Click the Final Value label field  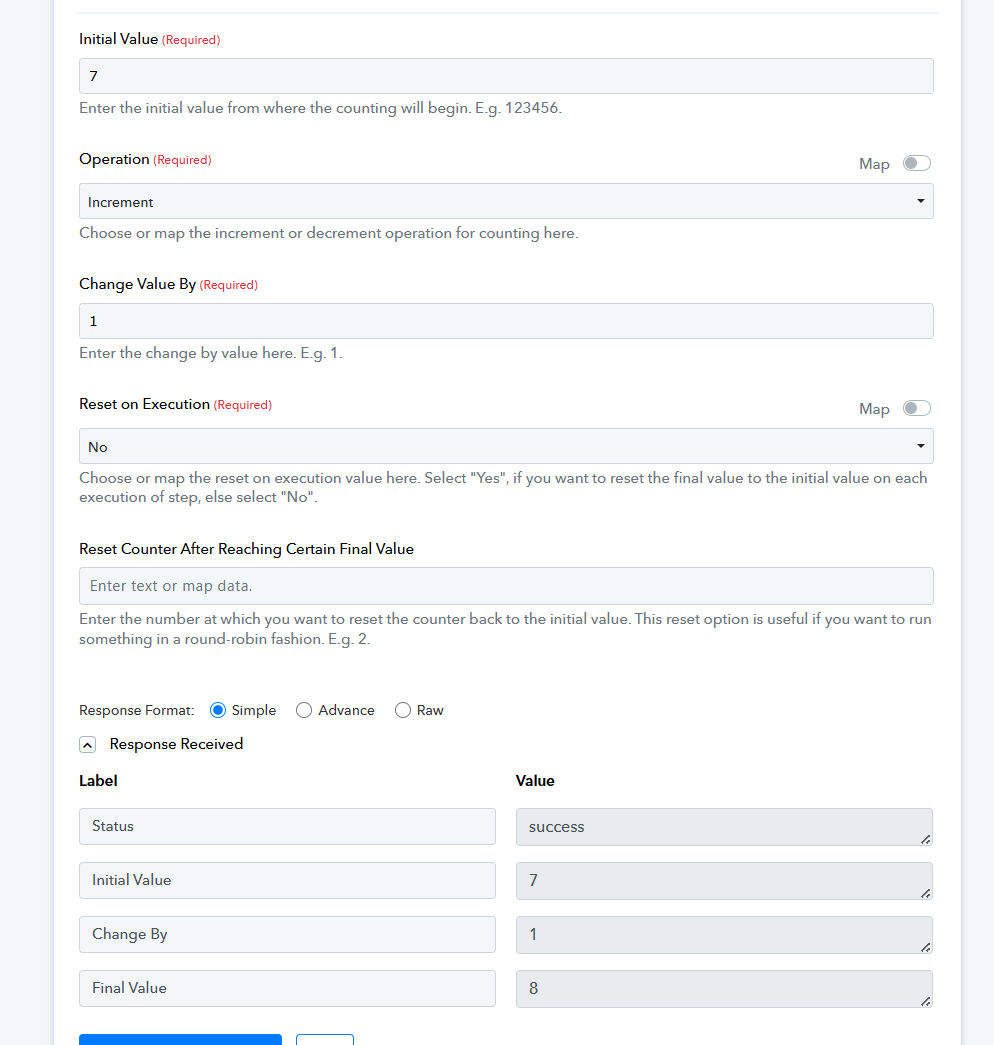[x=287, y=988]
